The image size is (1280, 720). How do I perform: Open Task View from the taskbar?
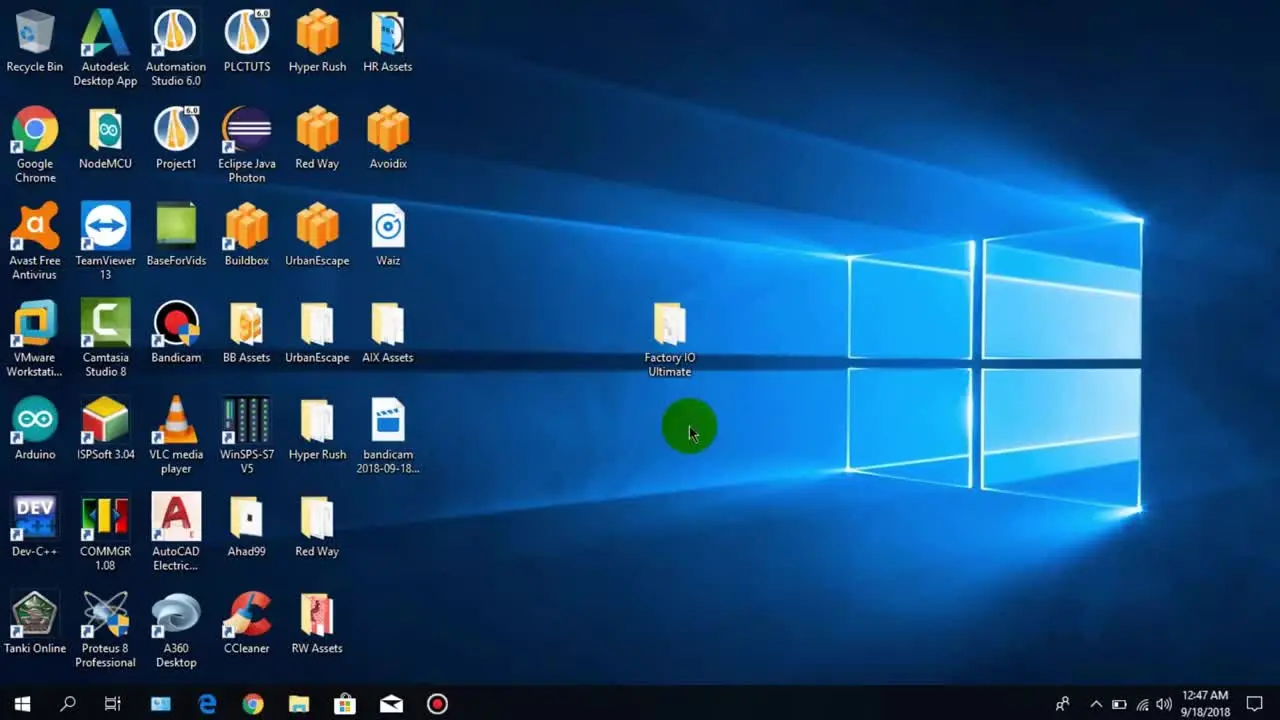tap(113, 704)
